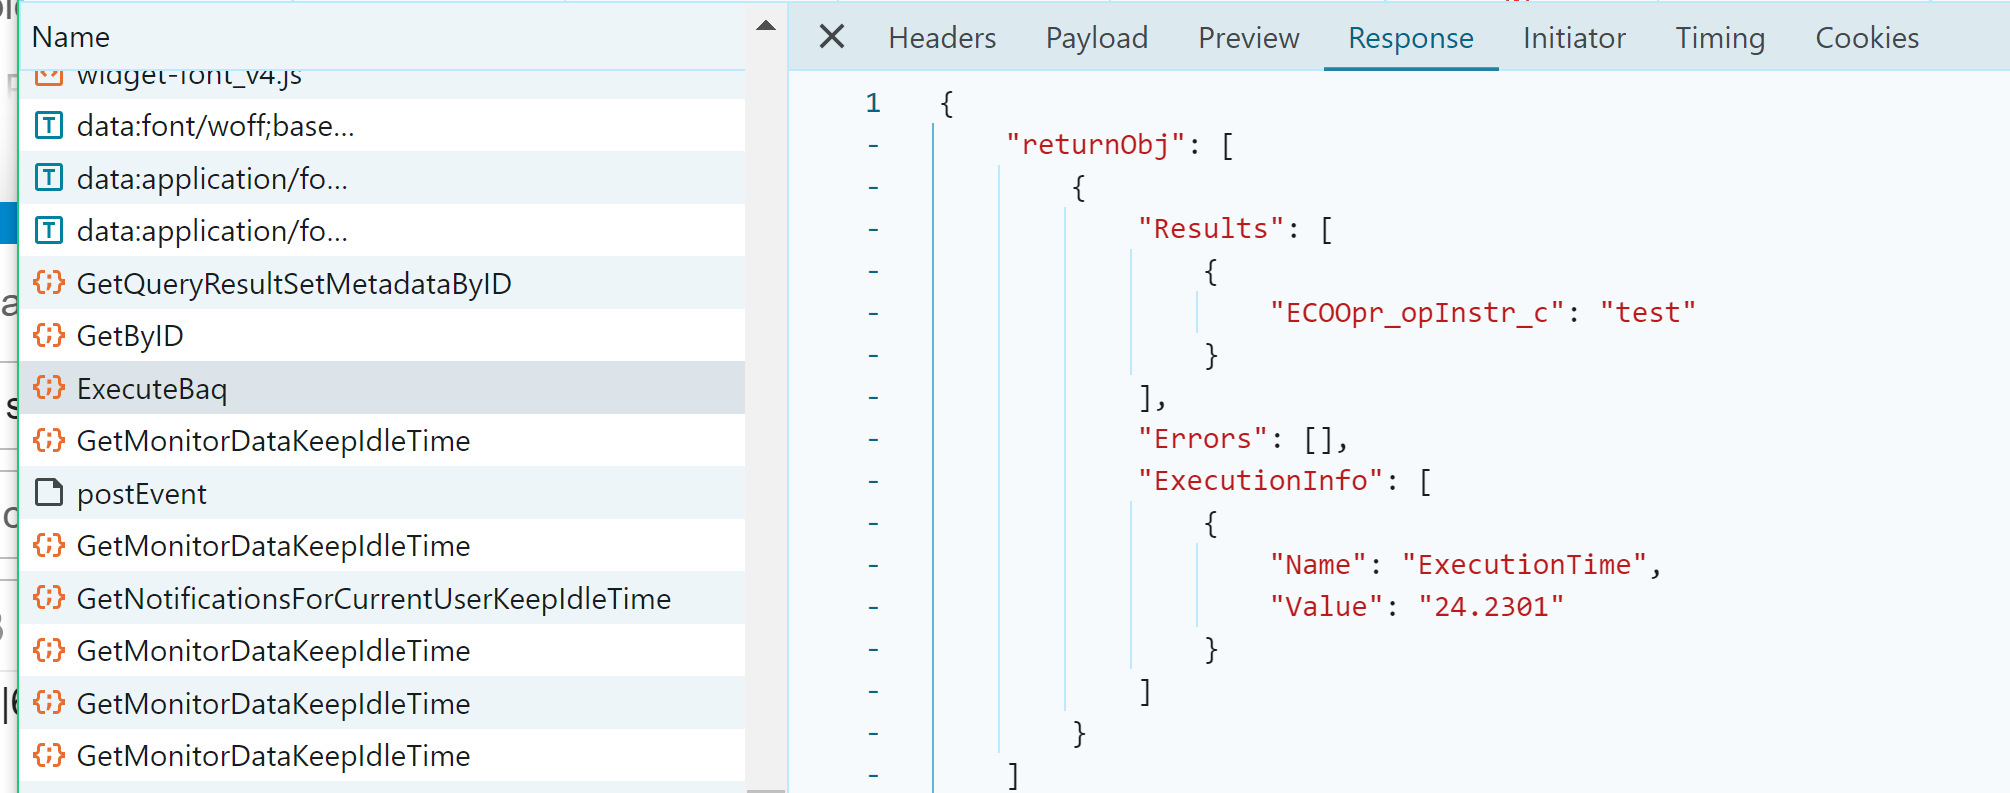The image size is (2010, 793).
Task: Click the data:font/woff font file icon
Action: pyautogui.click(x=49, y=126)
